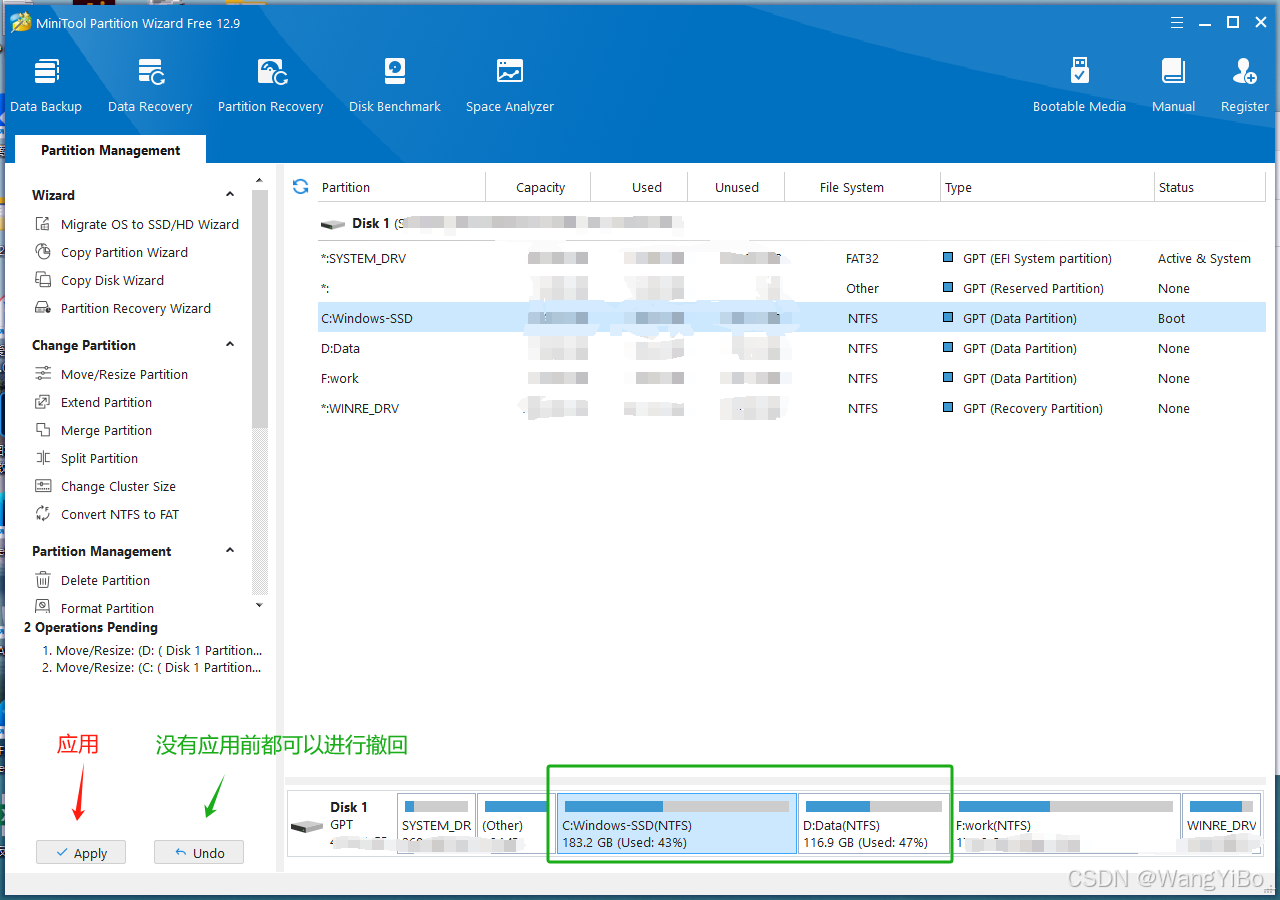1280x900 pixels.
Task: Open Partition Recovery tool
Action: click(270, 85)
